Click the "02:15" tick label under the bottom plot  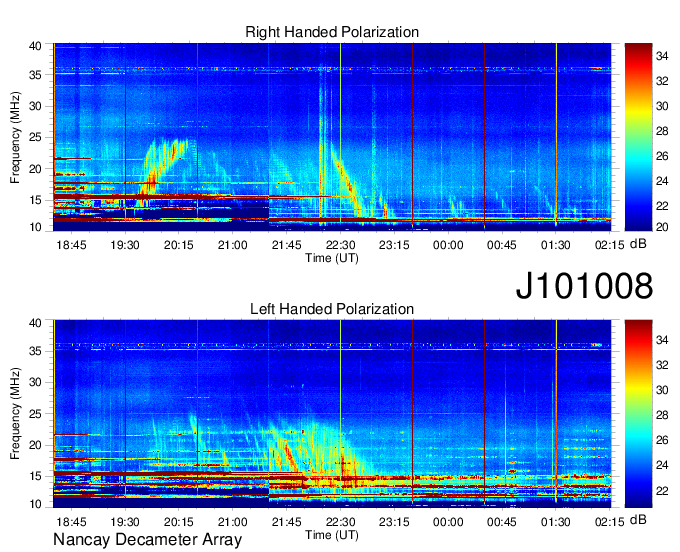click(x=609, y=522)
